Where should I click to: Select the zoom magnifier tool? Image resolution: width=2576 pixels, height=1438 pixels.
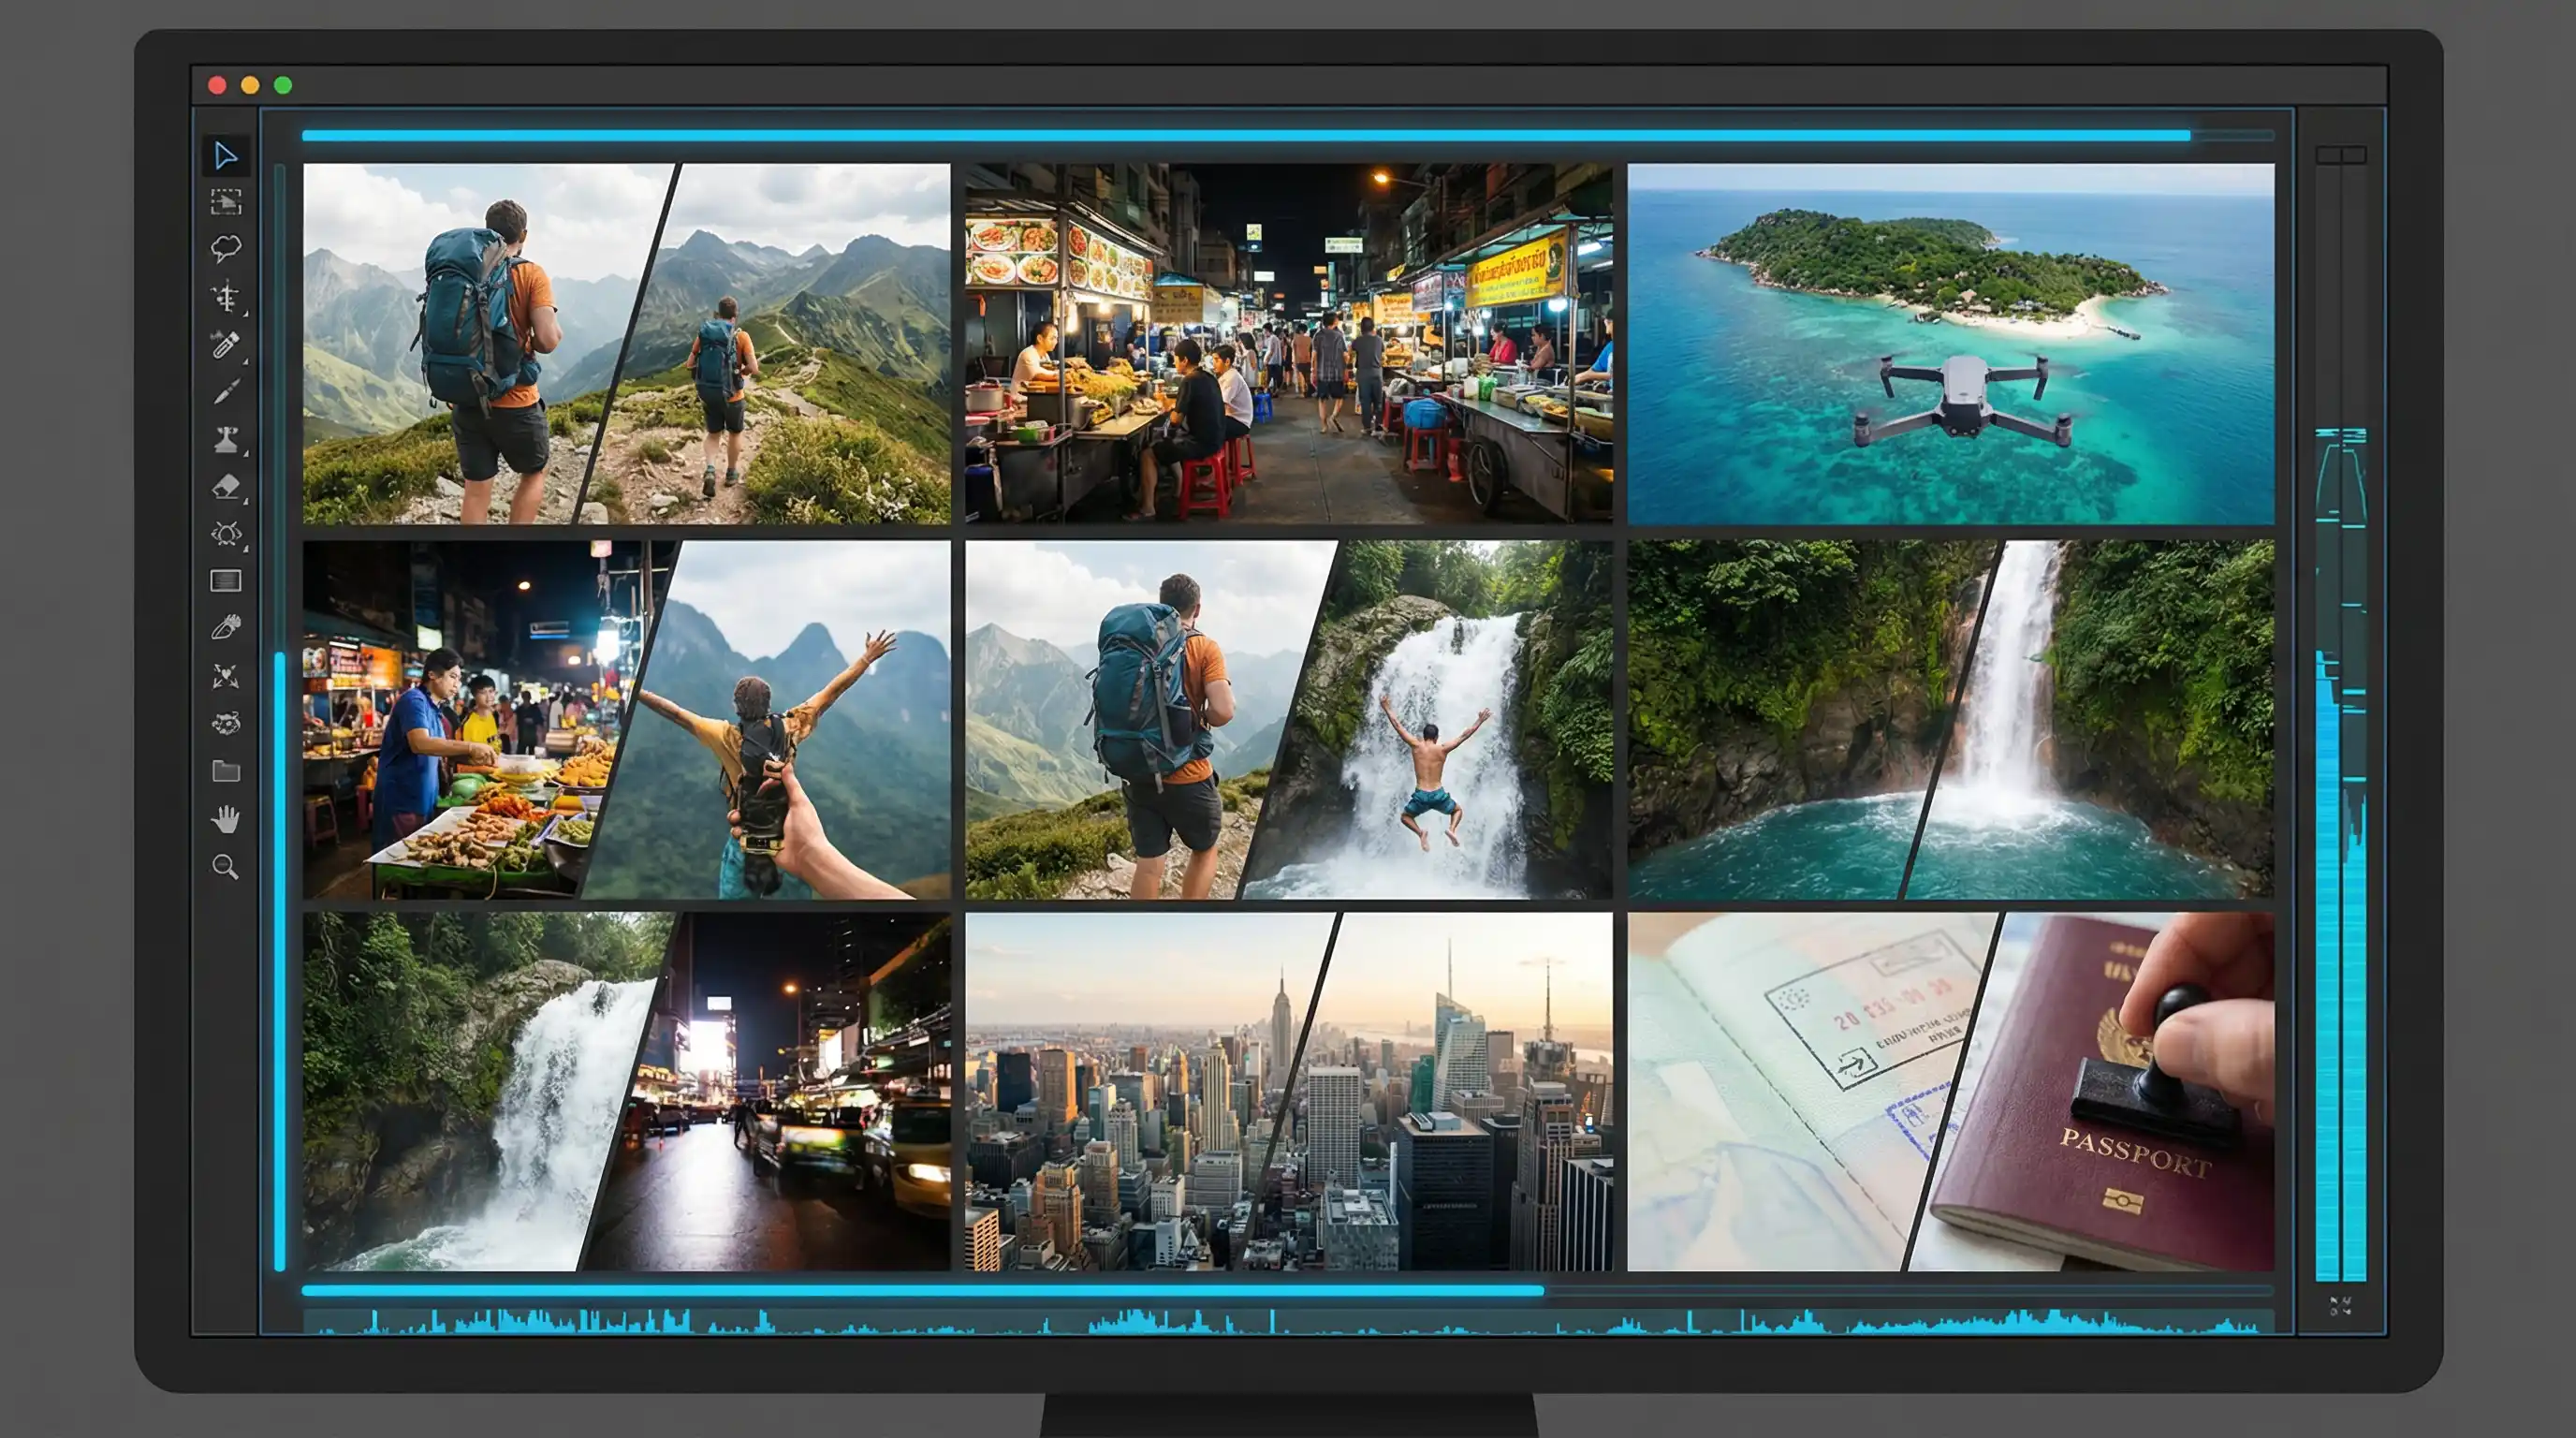coord(225,866)
